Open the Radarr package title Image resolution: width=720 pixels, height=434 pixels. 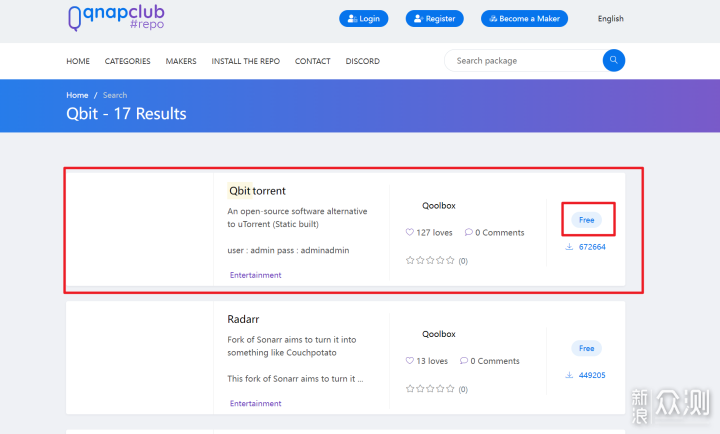243,319
